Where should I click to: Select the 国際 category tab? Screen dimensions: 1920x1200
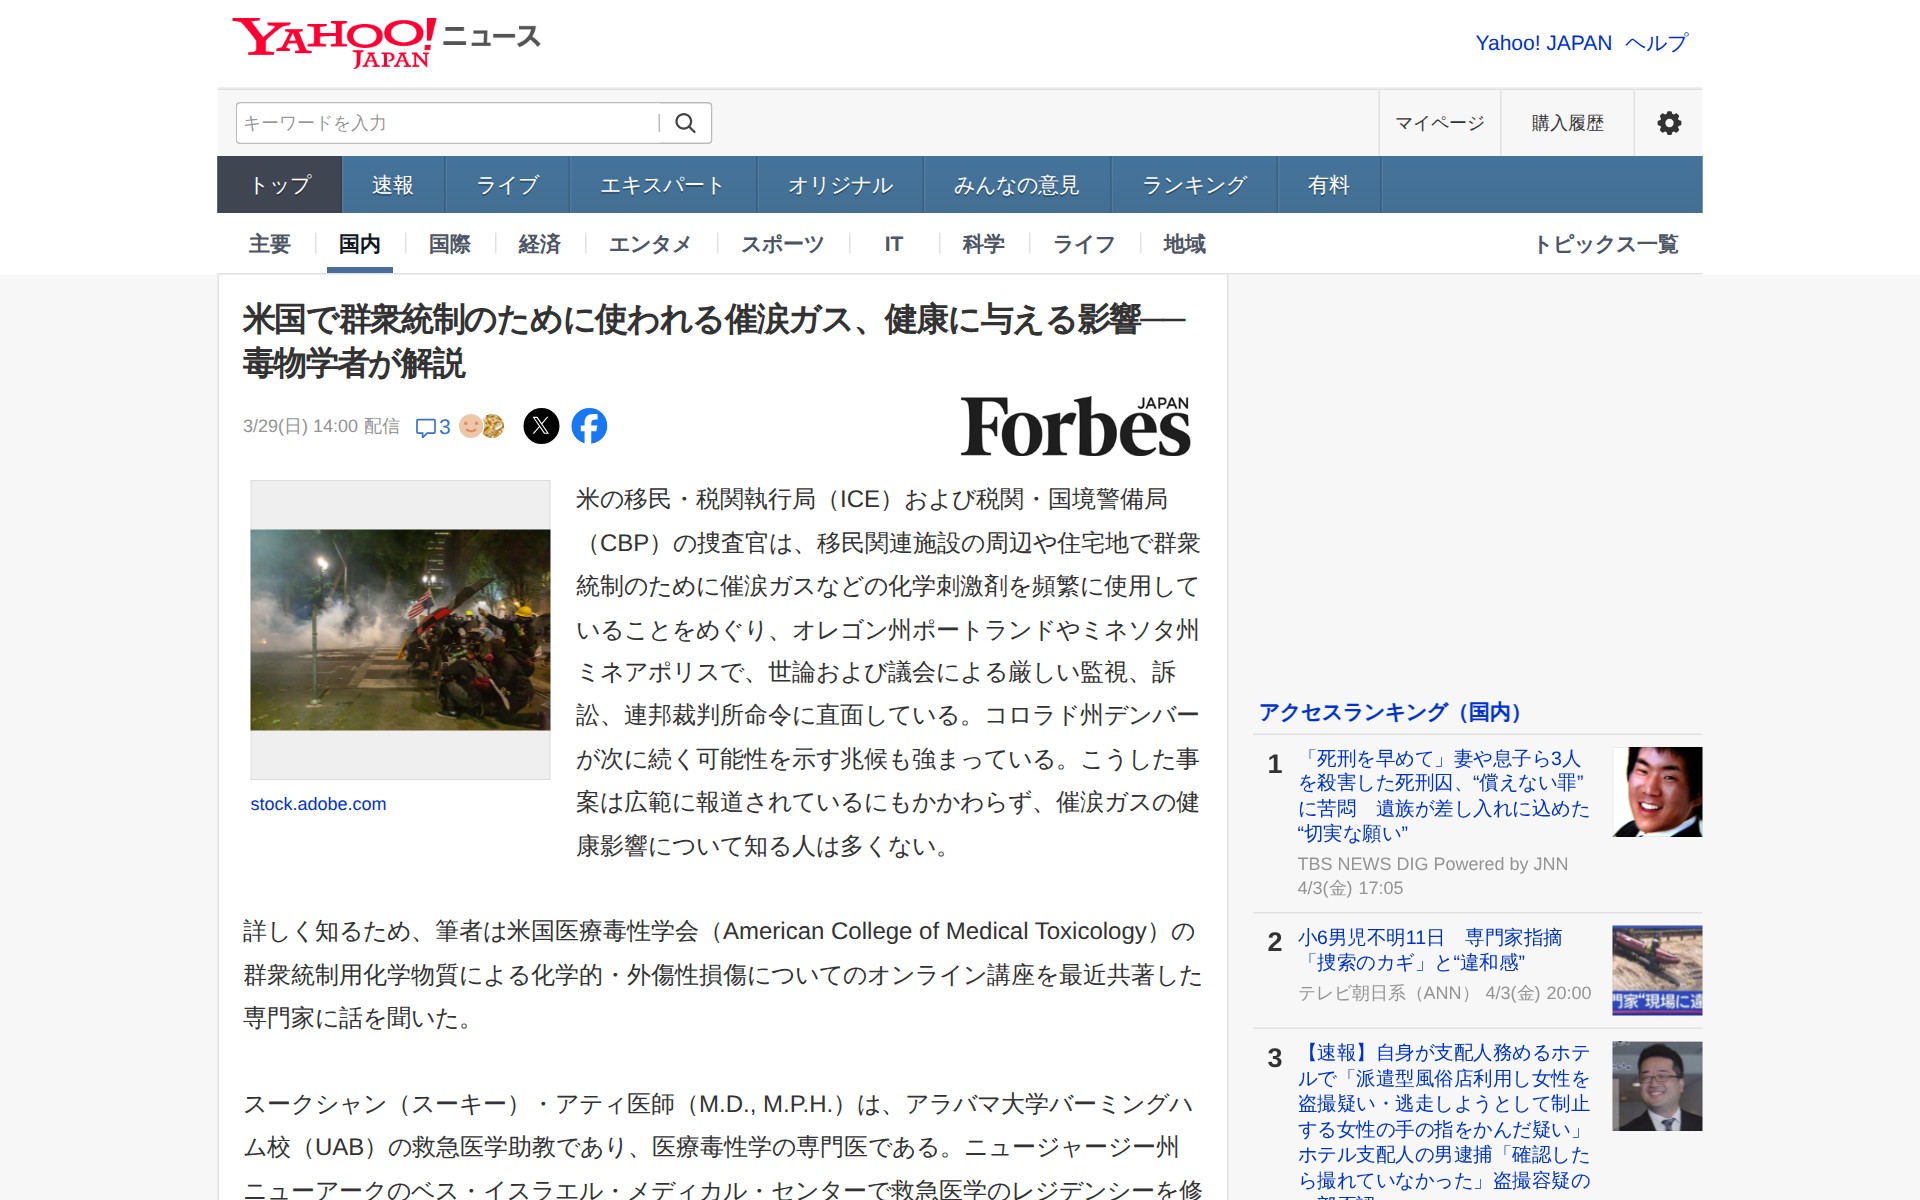coord(449,244)
